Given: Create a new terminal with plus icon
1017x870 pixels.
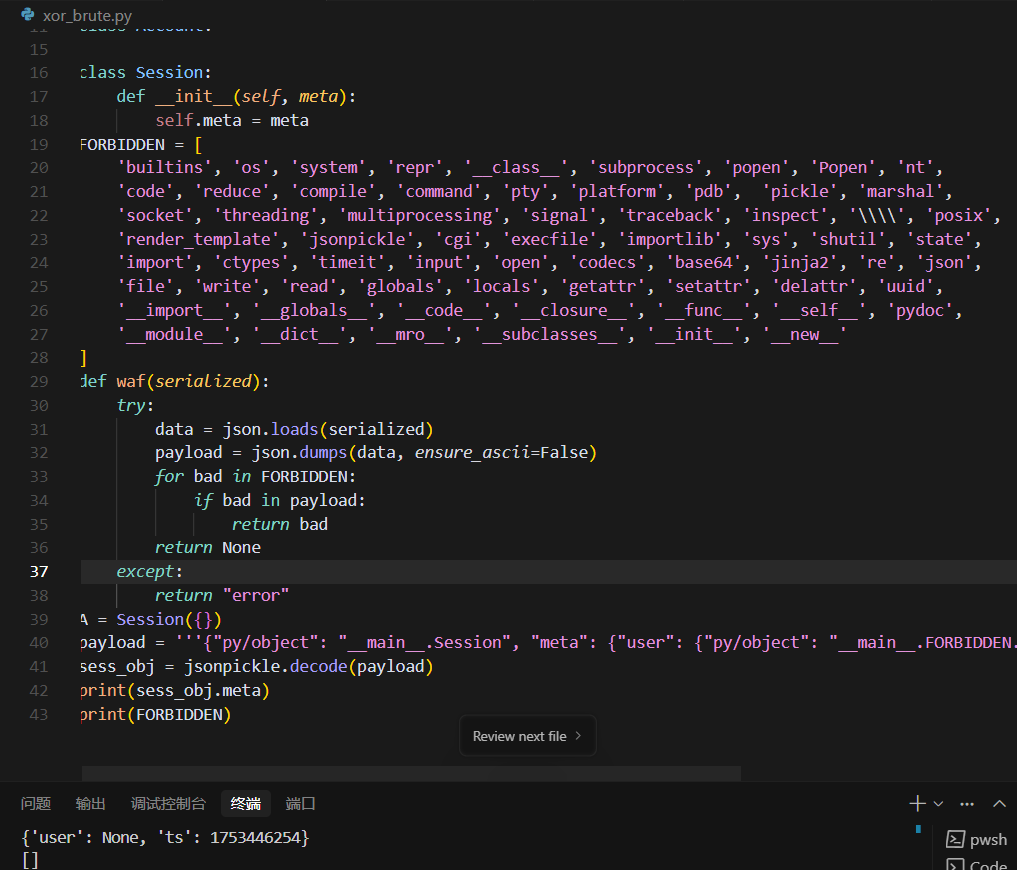Looking at the screenshot, I should (917, 804).
